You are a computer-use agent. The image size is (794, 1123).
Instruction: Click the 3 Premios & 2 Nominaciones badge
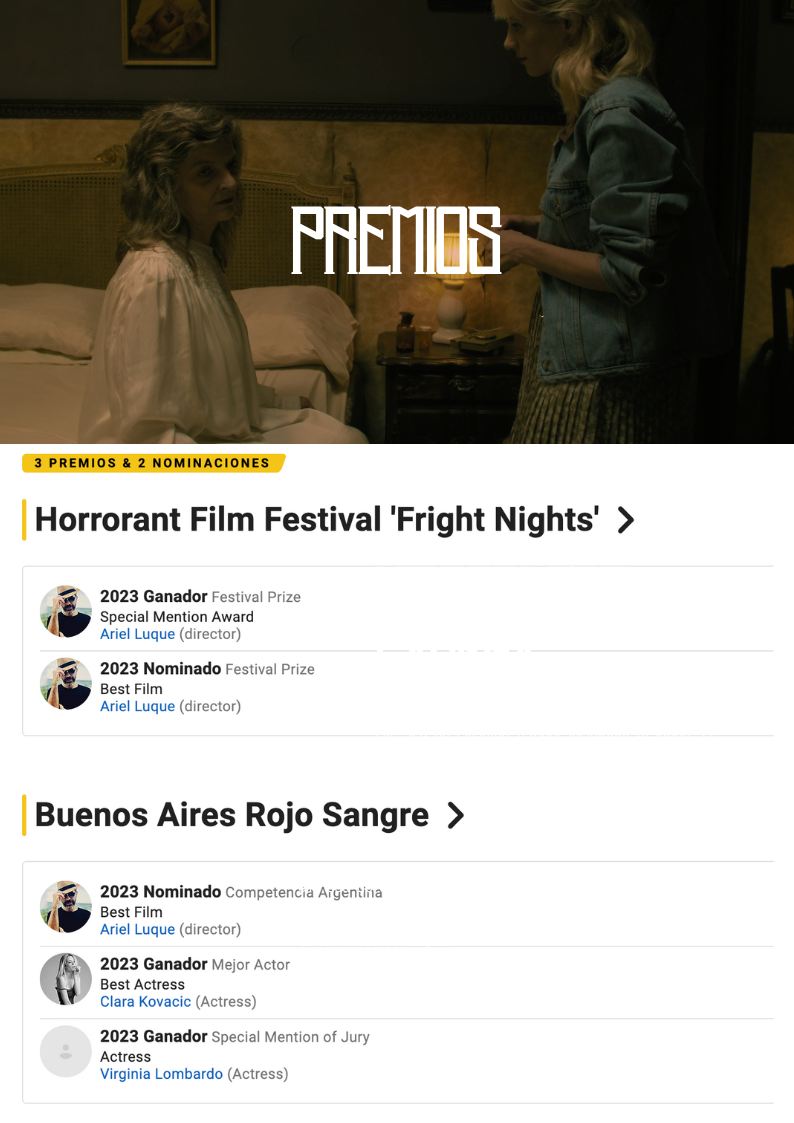pos(153,463)
